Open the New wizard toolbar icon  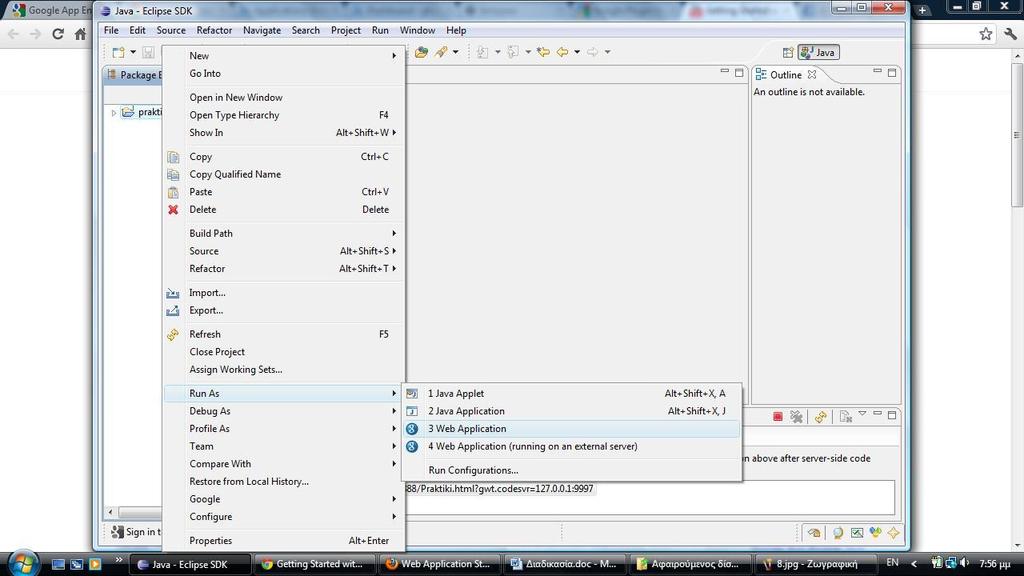click(118, 52)
